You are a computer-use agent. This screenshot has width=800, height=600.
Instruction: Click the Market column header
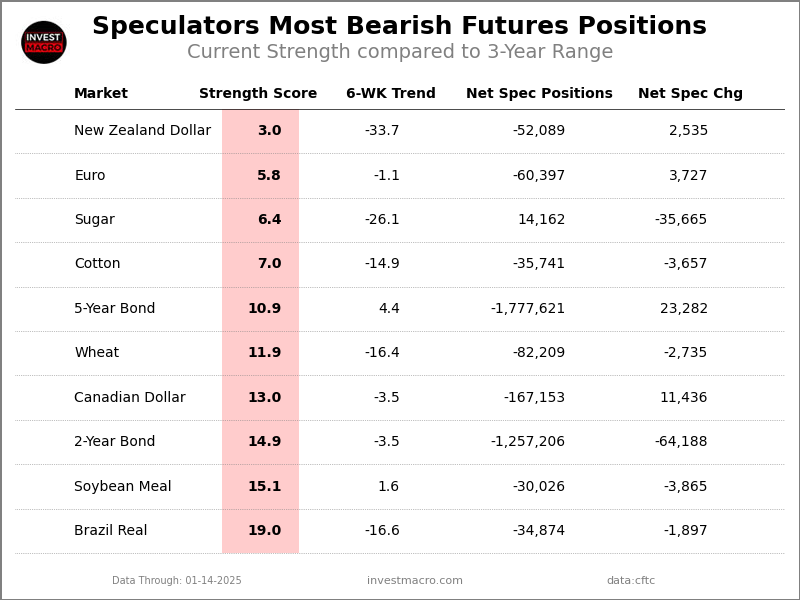(101, 94)
